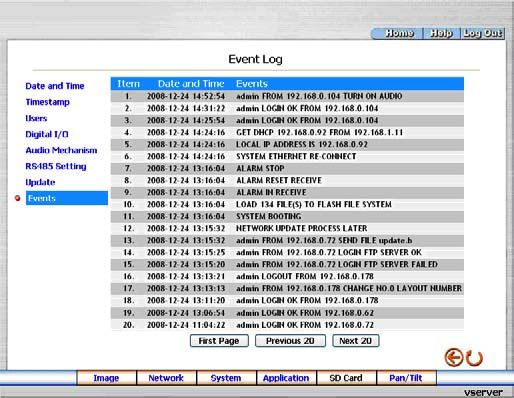Select admin LOGOUT FROM 192.168.0.178 row
The height and width of the screenshot is (398, 514).
[x=287, y=276]
